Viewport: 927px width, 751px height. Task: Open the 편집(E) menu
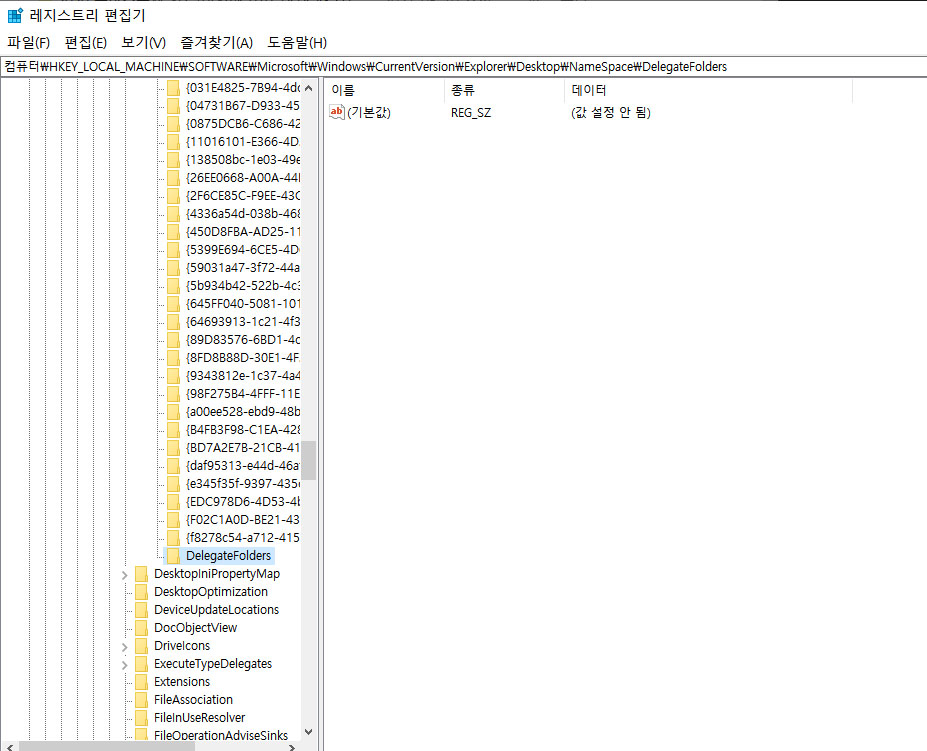[86, 43]
